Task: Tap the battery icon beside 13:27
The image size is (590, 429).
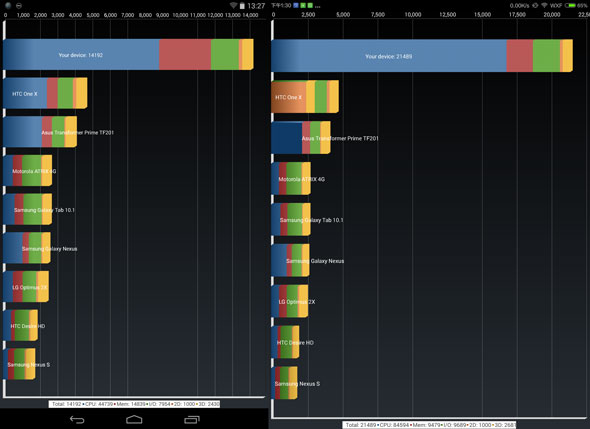Action: tap(242, 6)
